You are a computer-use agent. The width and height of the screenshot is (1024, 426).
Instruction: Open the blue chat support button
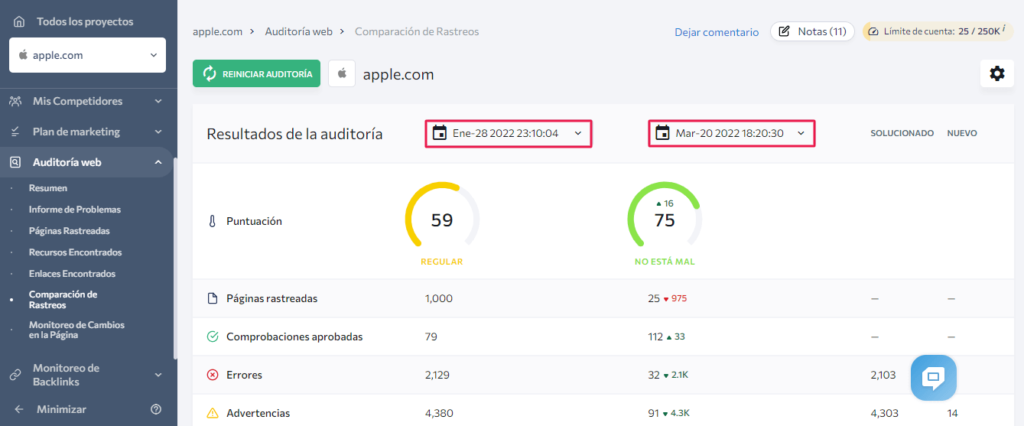click(x=933, y=378)
